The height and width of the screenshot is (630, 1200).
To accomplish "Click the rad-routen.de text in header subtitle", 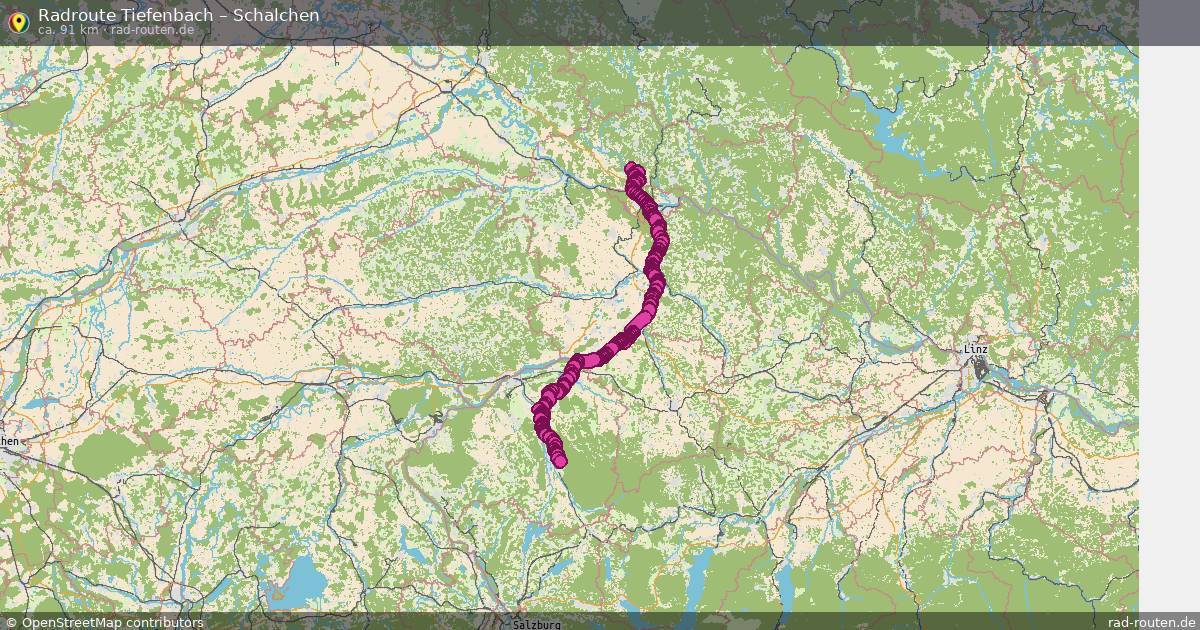I will [151, 30].
